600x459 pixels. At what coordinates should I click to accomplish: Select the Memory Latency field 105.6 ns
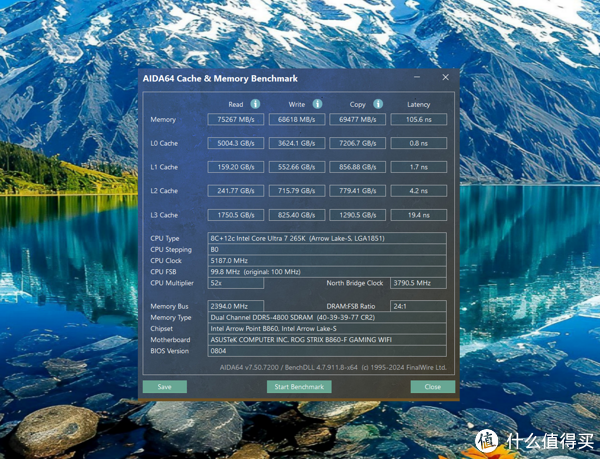(418, 119)
